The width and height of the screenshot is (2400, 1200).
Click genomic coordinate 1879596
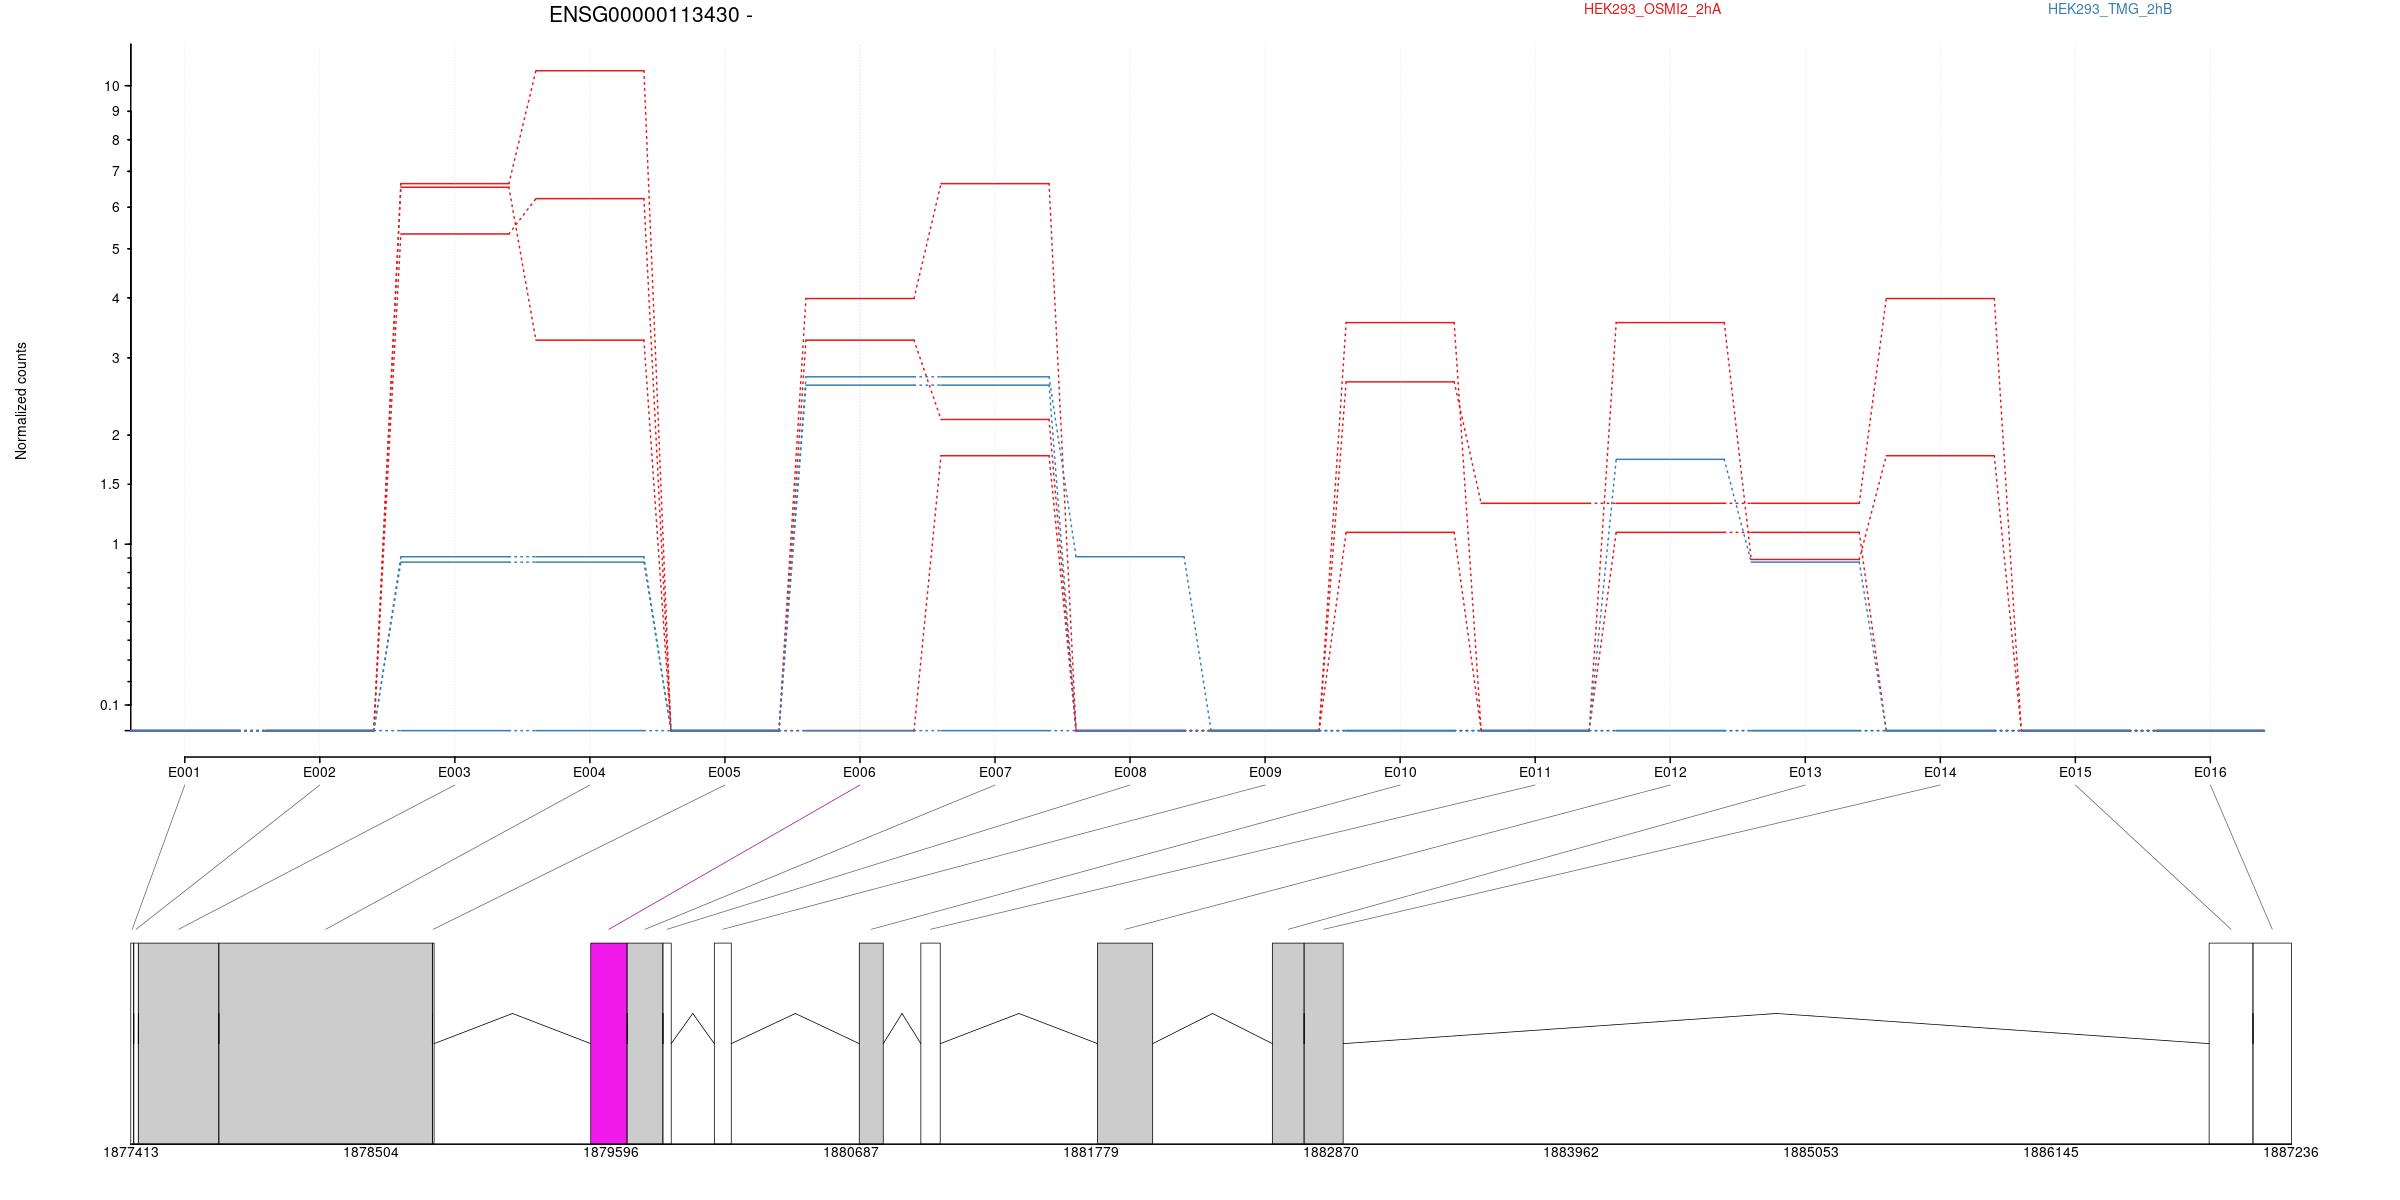click(611, 1152)
